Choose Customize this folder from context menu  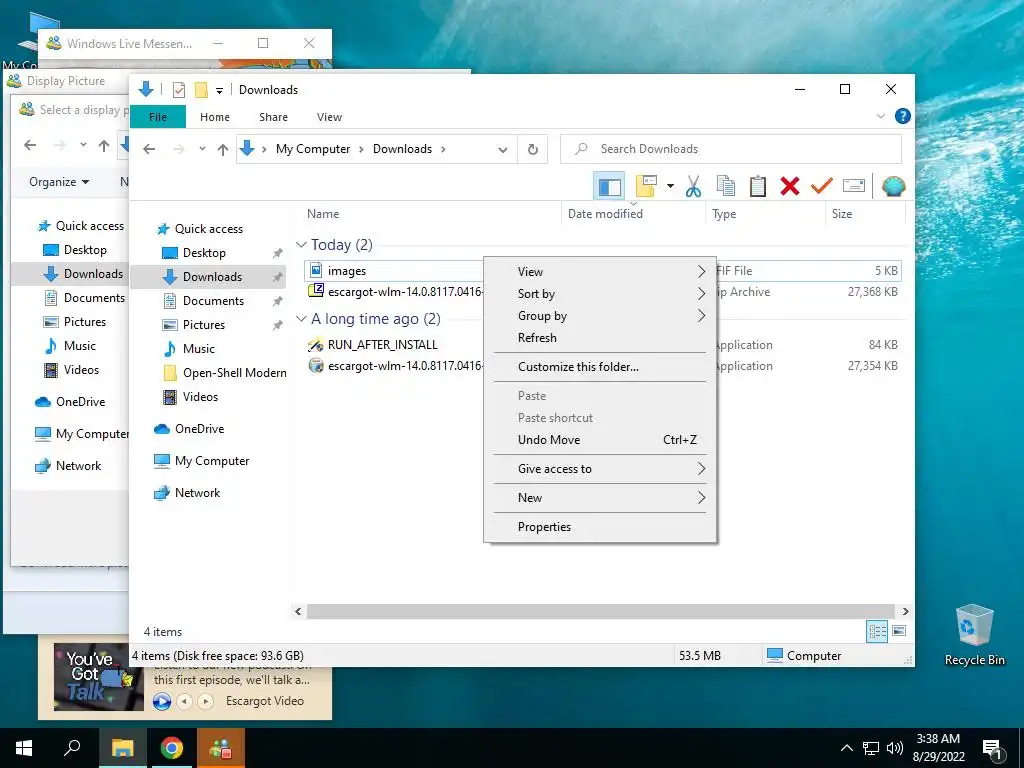click(600, 367)
